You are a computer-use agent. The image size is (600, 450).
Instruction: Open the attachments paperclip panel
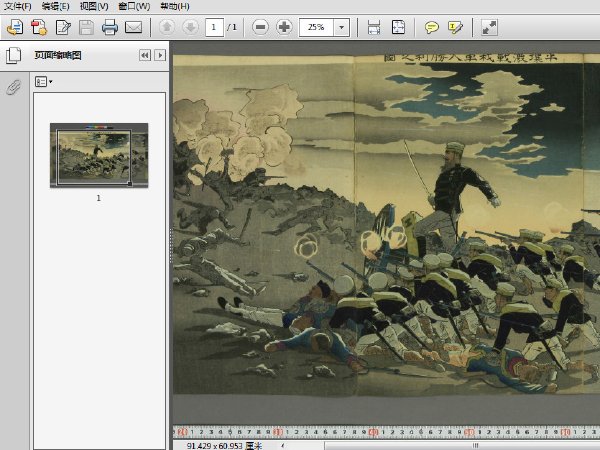13,87
